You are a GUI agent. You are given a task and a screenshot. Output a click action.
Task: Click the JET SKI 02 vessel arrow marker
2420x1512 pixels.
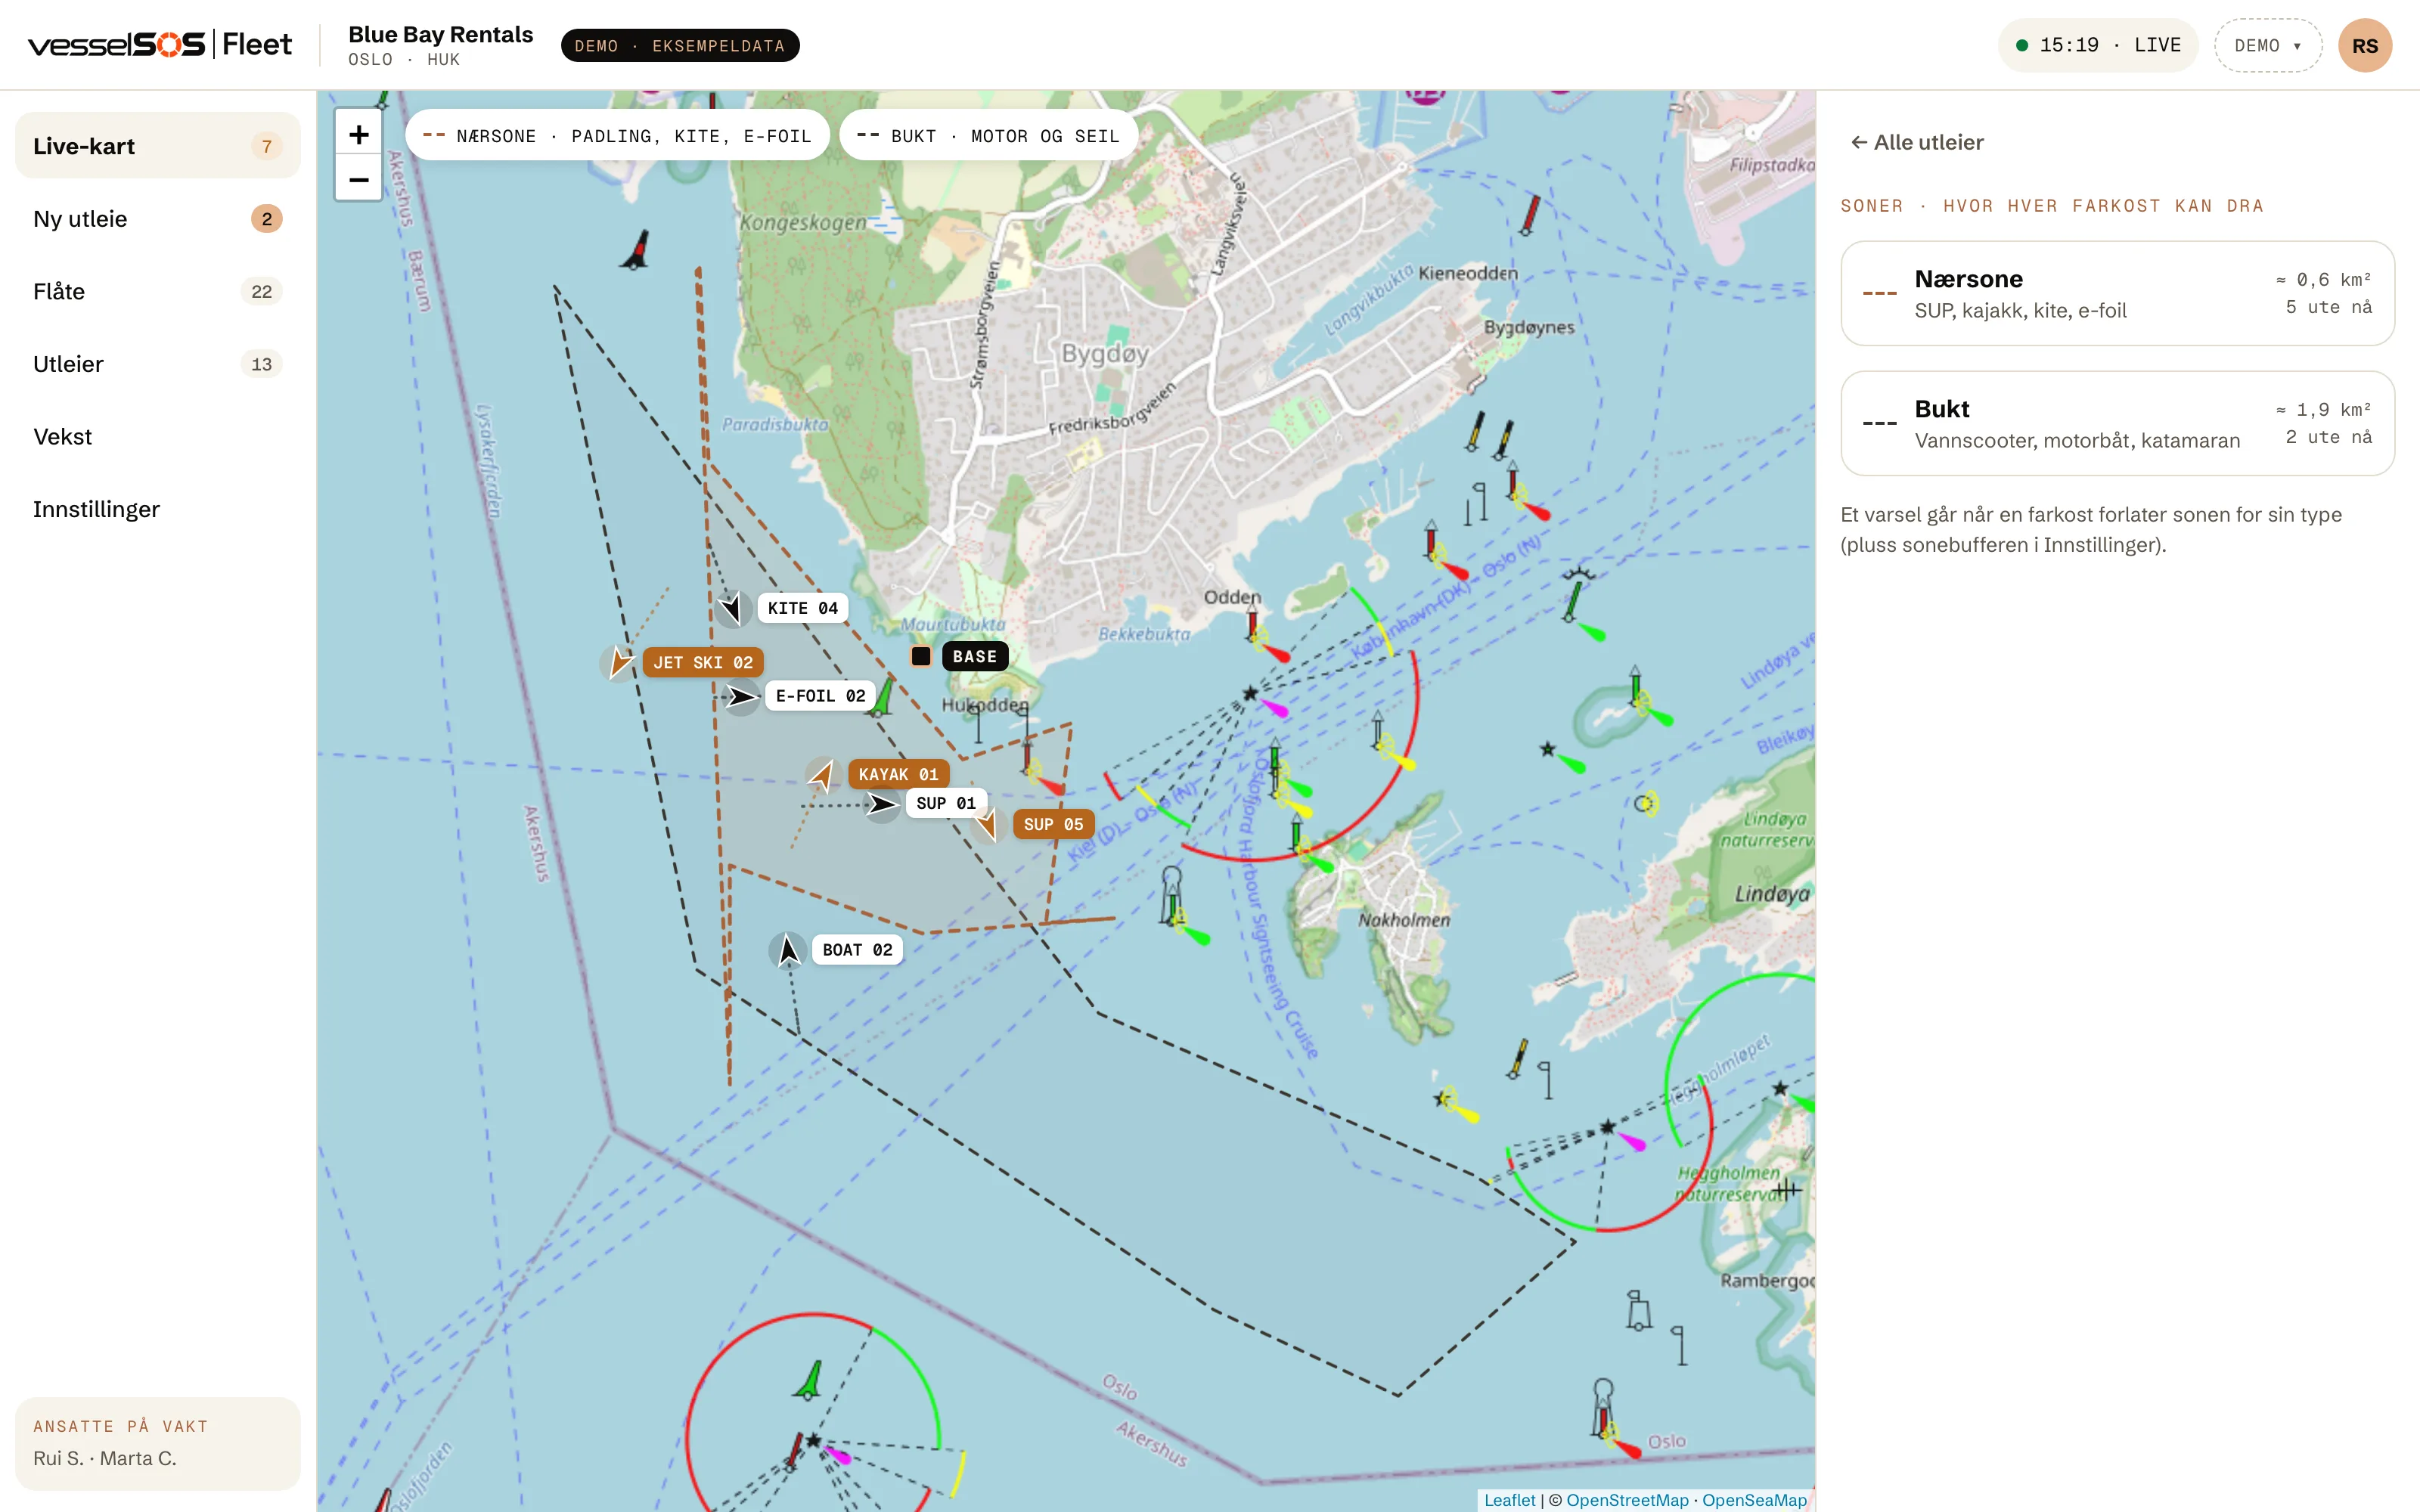click(619, 662)
